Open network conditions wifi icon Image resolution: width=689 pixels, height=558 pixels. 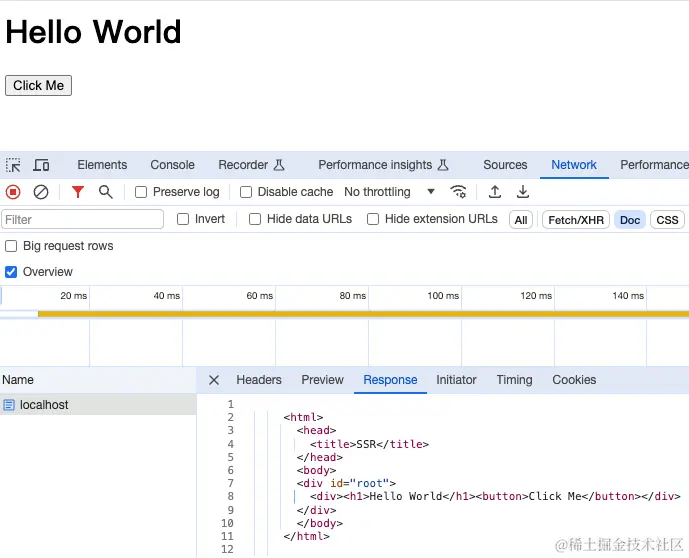point(458,192)
